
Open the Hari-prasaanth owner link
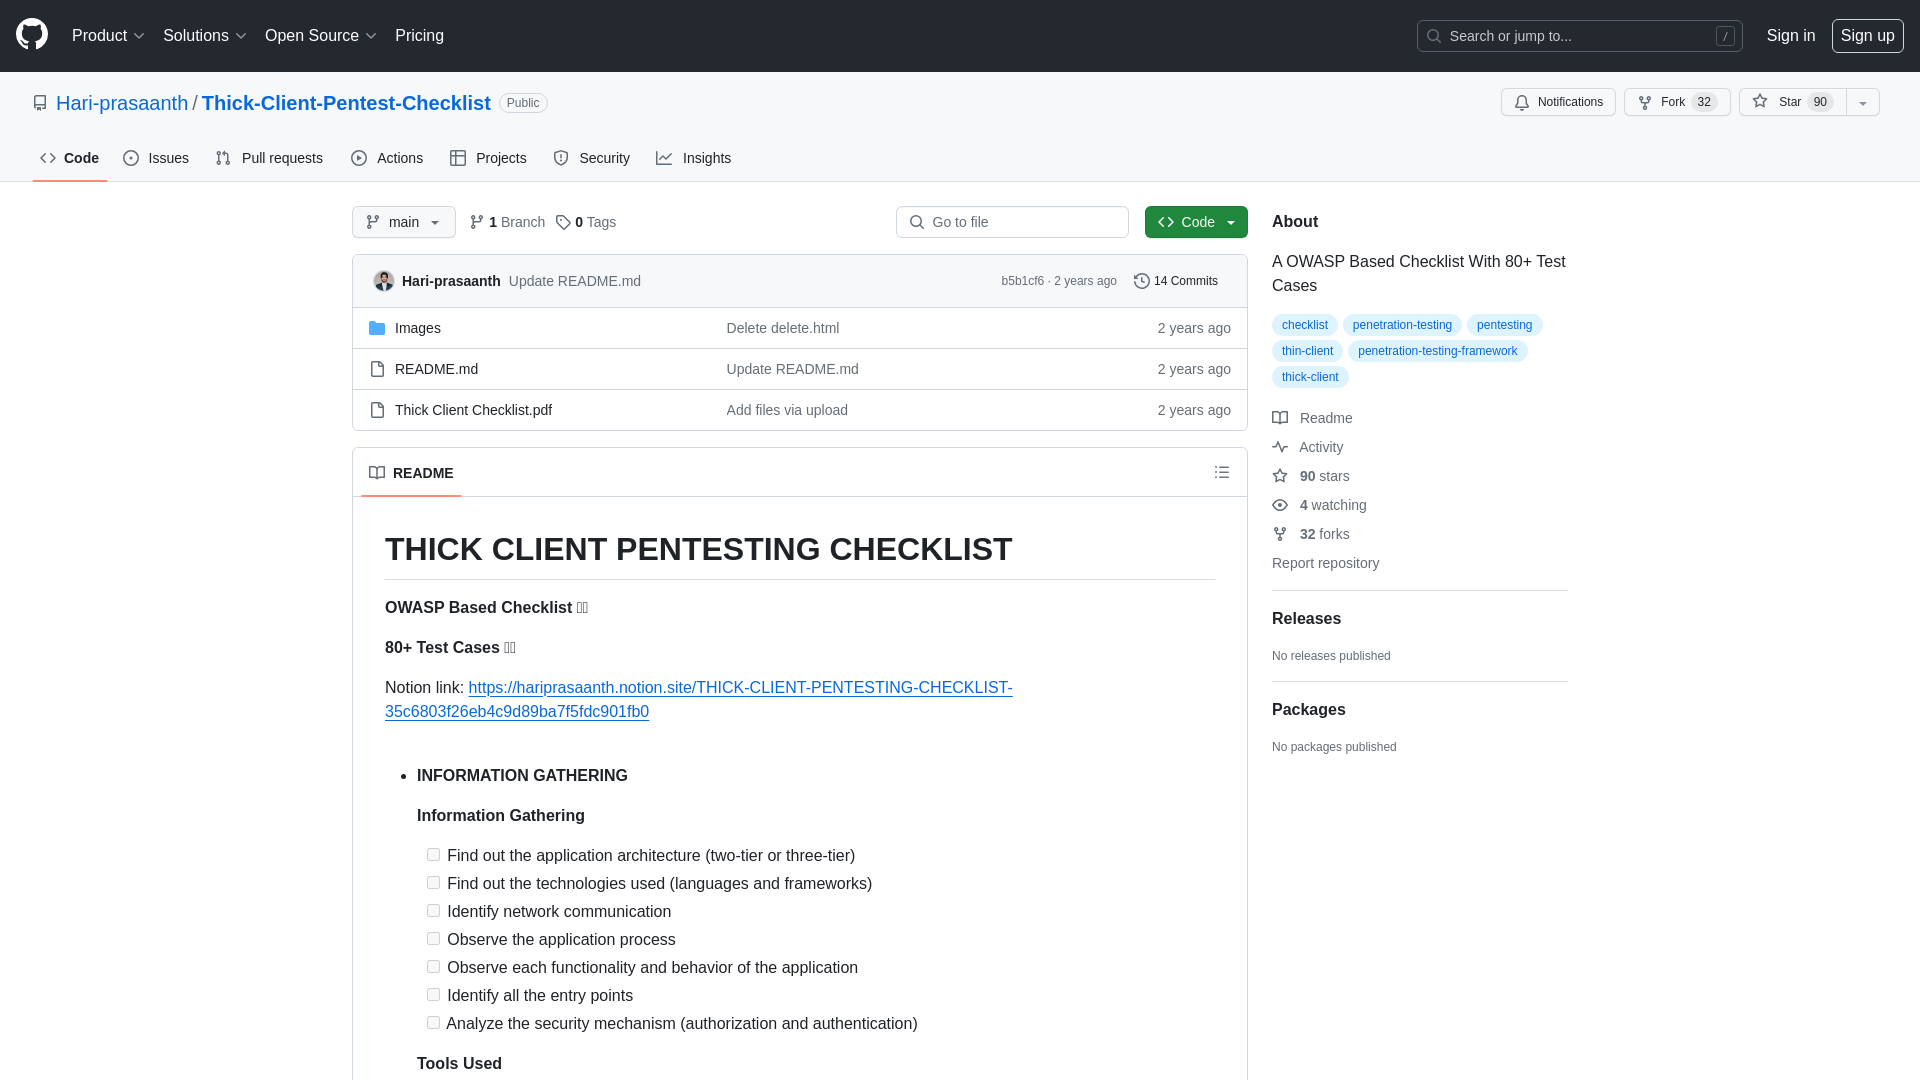(122, 103)
